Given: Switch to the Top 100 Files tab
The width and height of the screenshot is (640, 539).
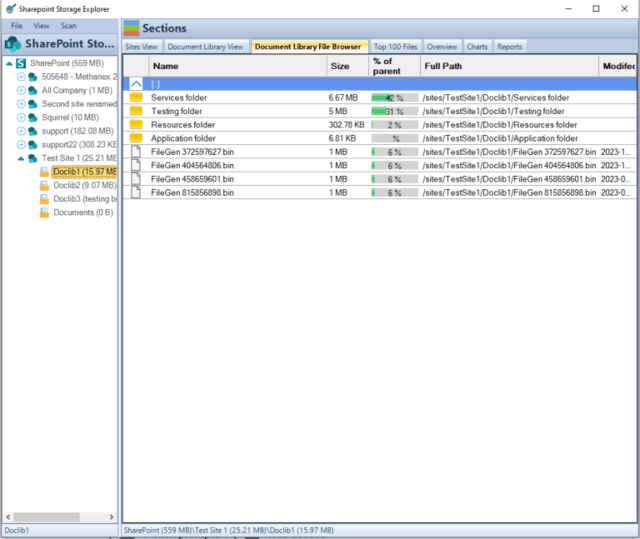Looking at the screenshot, I should [x=396, y=46].
